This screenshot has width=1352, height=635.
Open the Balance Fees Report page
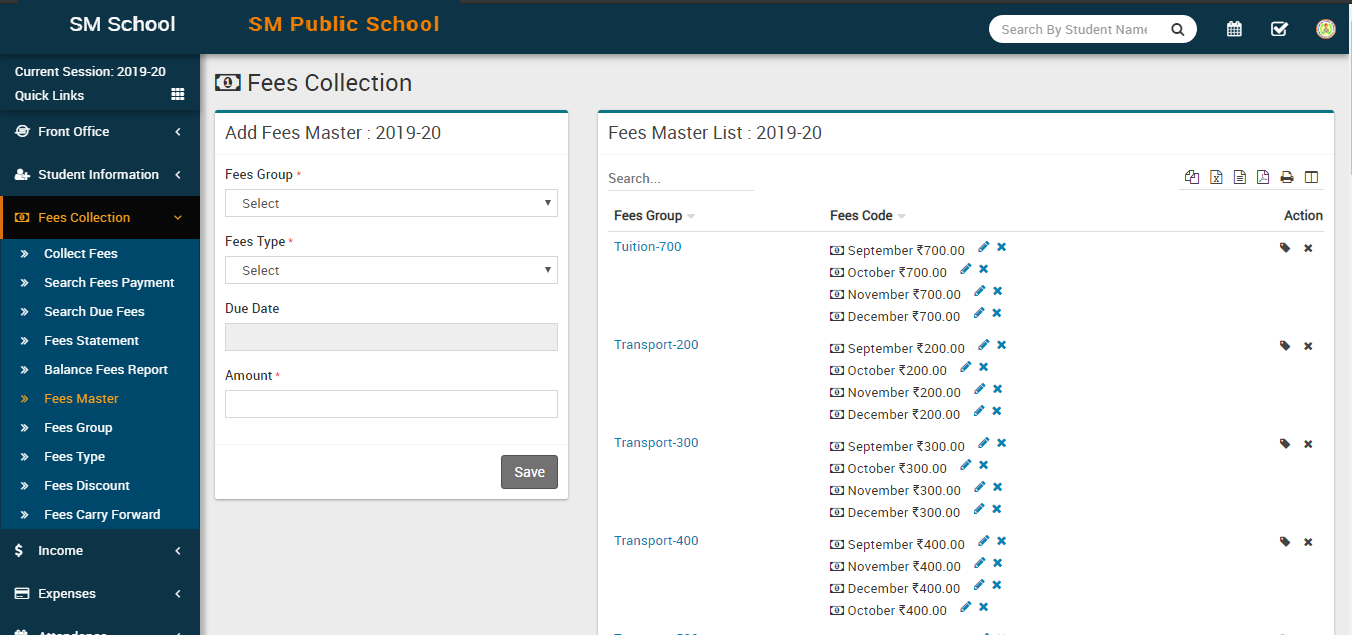[x=106, y=369]
